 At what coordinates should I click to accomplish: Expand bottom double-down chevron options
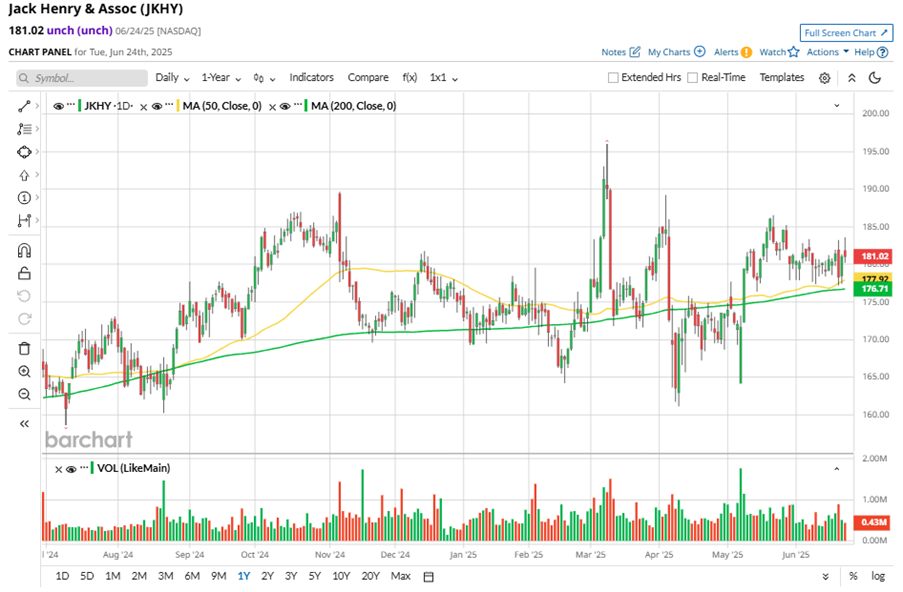tap(825, 576)
